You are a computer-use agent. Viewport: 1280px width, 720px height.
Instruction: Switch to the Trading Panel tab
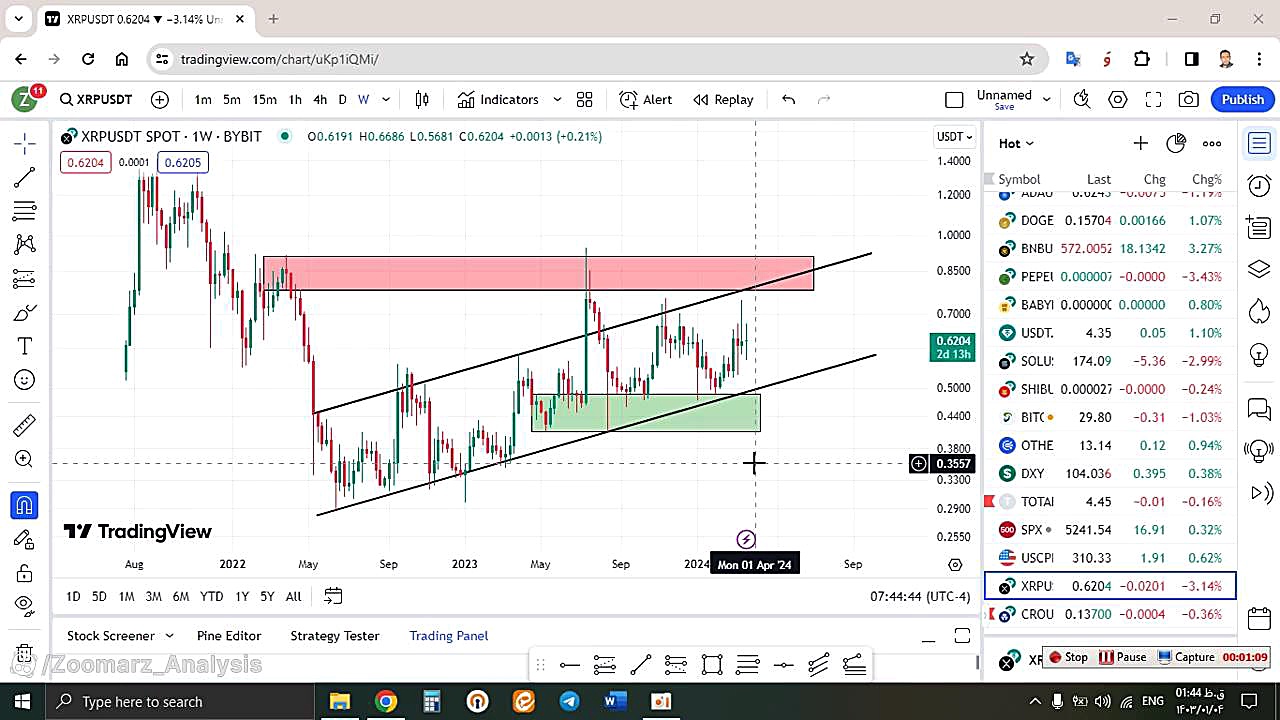coord(449,636)
